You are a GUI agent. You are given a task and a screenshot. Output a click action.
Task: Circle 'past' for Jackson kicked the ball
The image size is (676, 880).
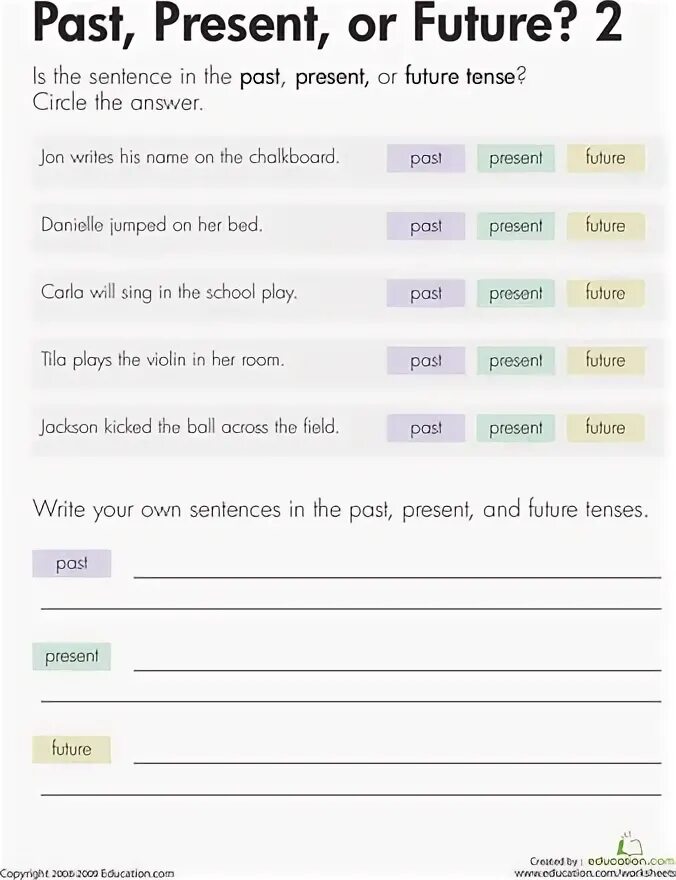(426, 428)
